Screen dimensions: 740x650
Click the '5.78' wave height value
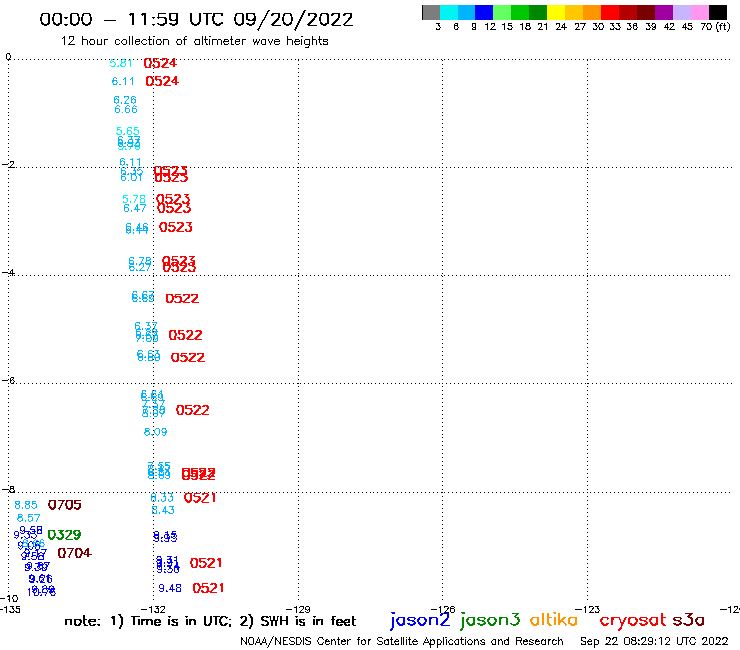point(134,199)
